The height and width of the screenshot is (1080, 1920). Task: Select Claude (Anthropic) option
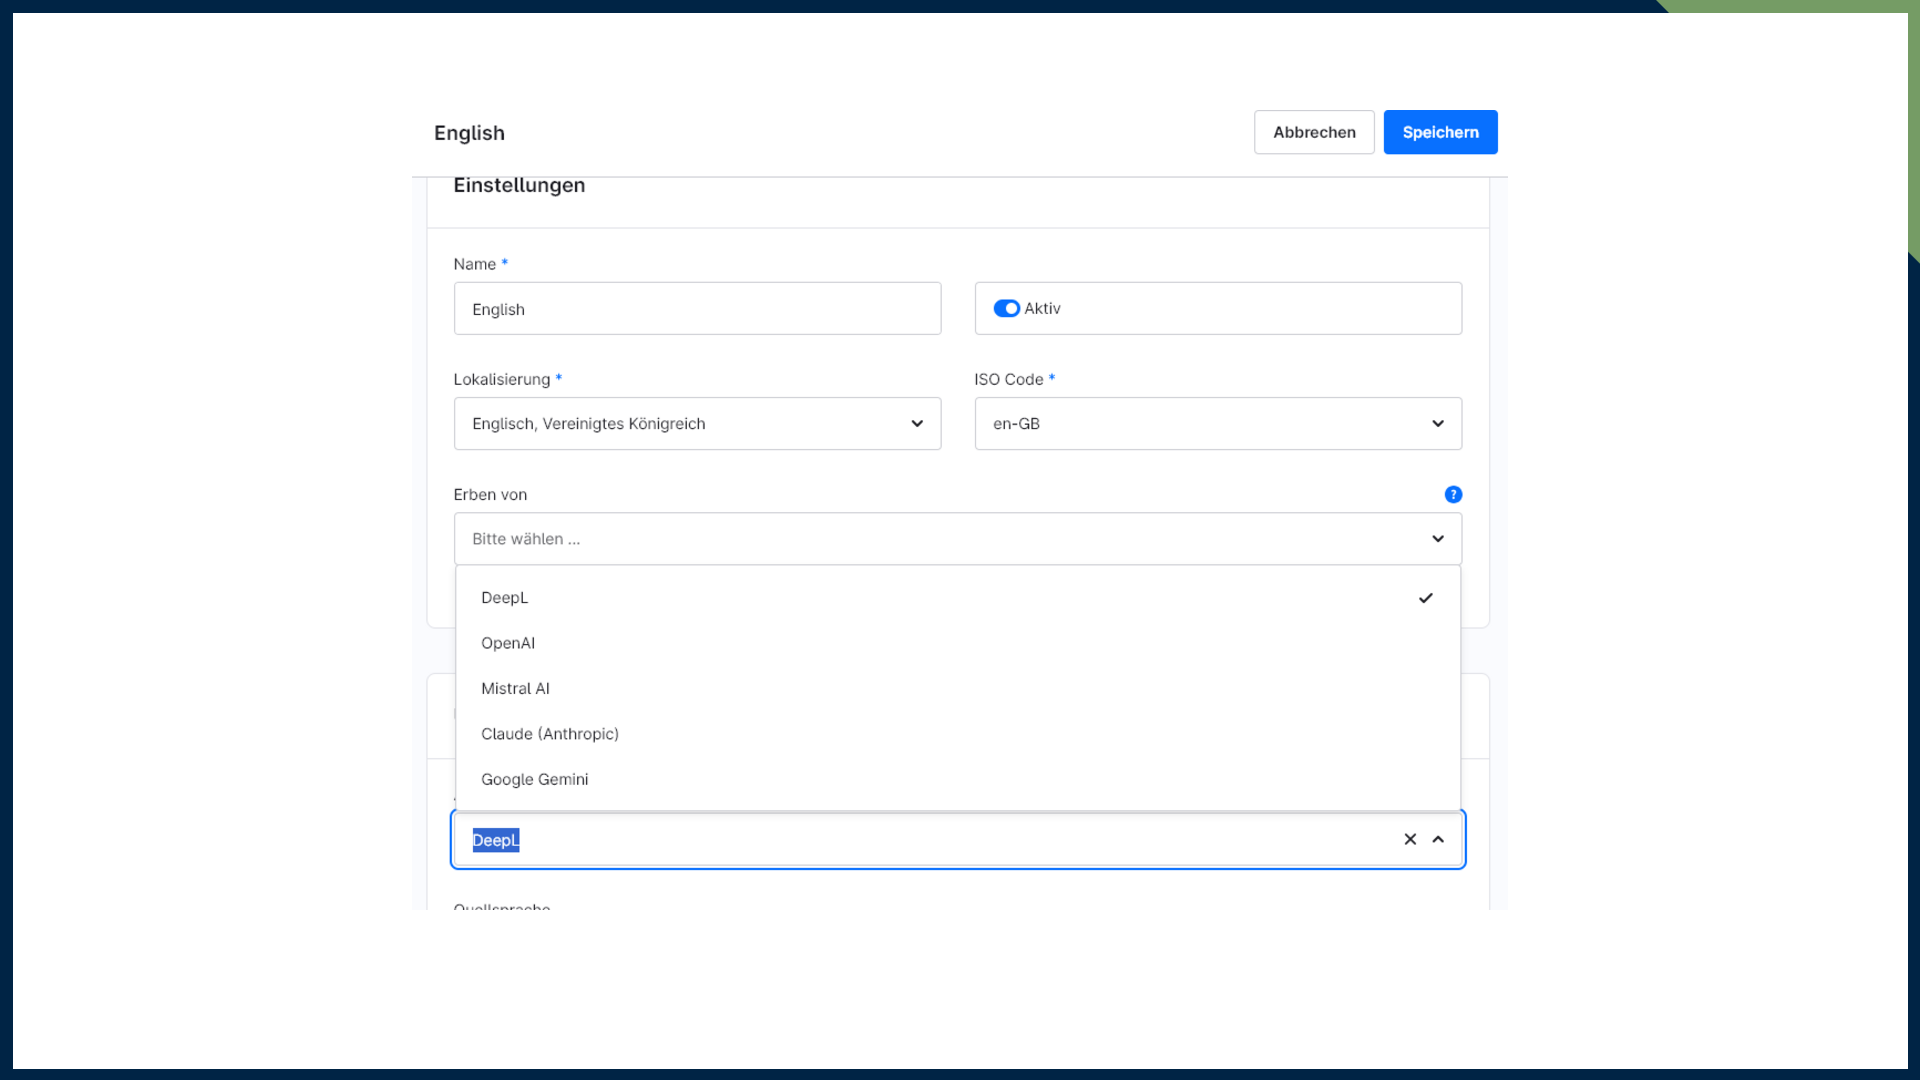pyautogui.click(x=550, y=734)
